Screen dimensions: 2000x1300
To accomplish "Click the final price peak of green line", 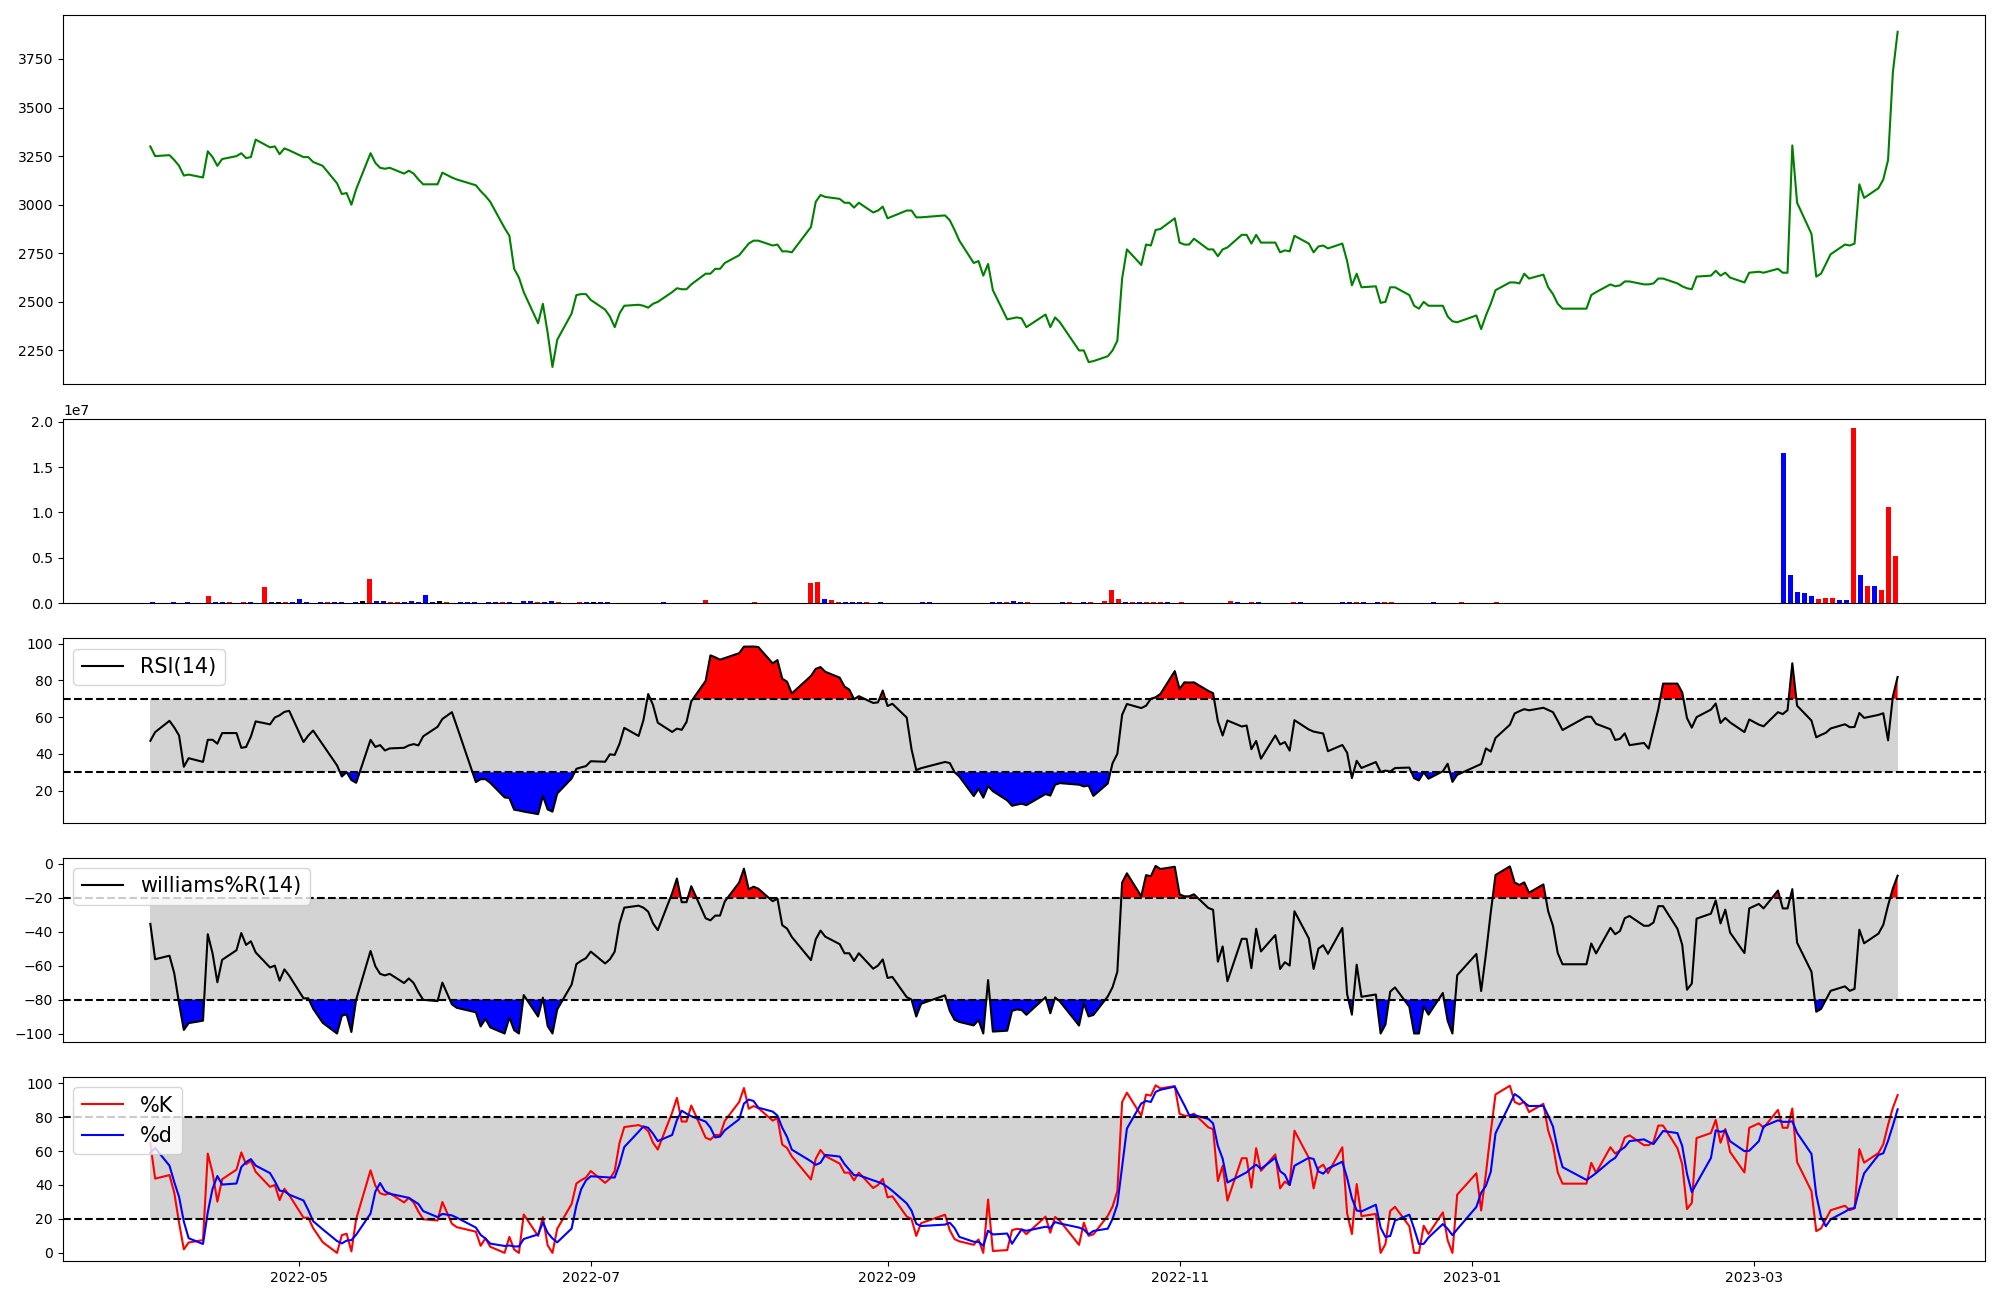I will point(1897,32).
